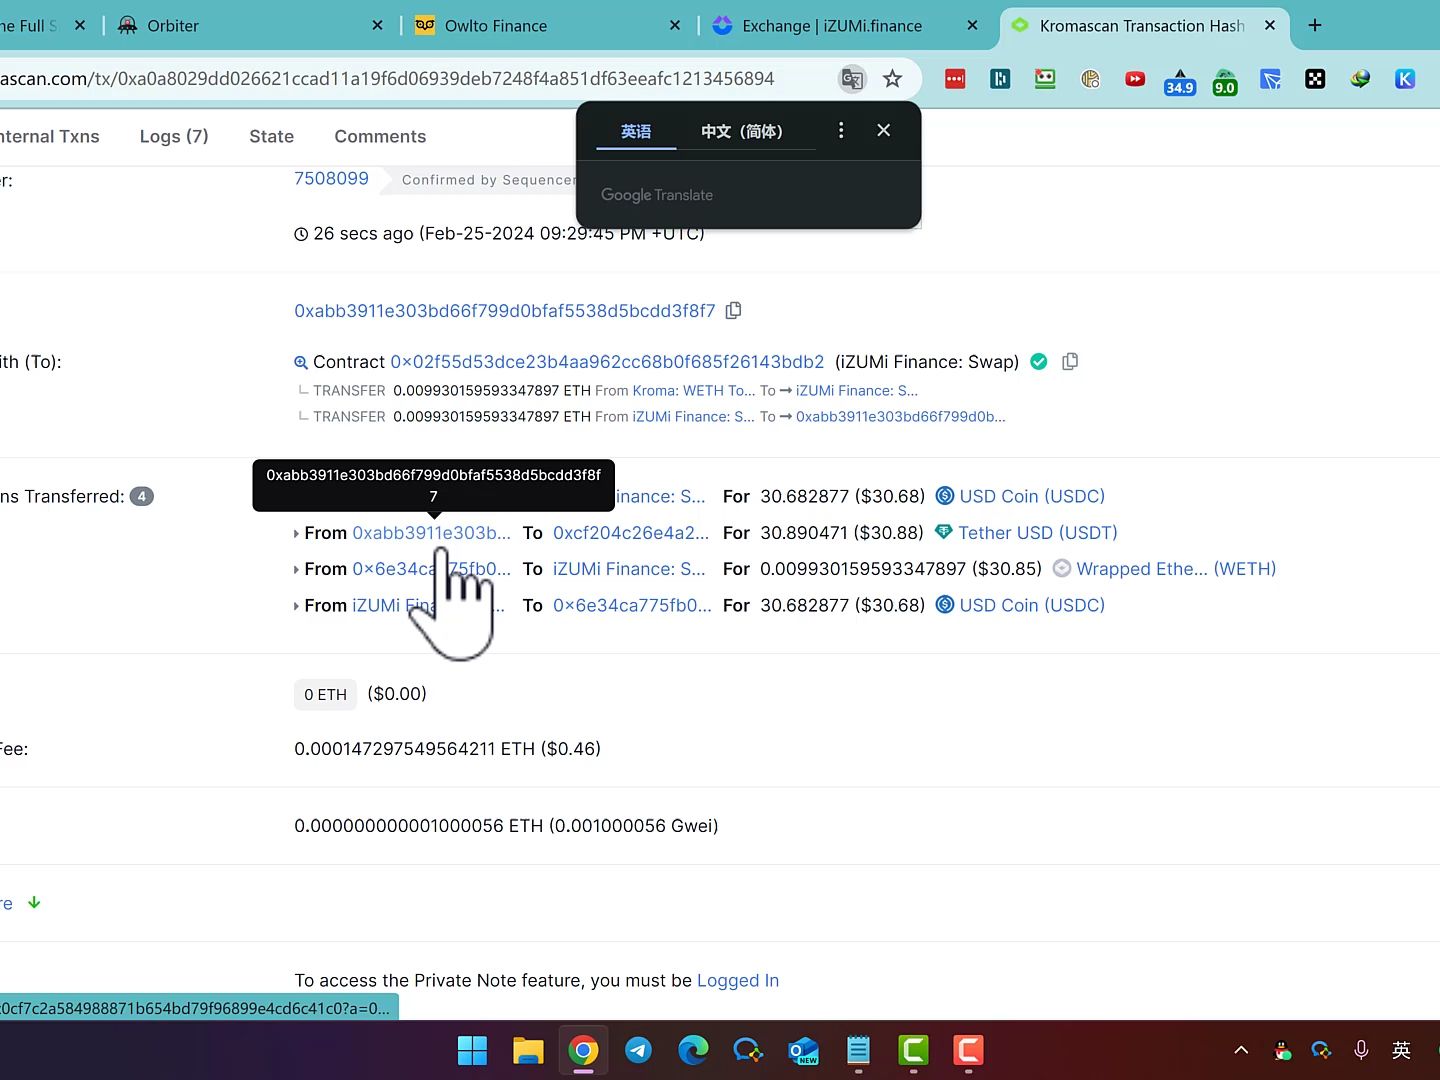Open block number 7508099

tap(331, 178)
